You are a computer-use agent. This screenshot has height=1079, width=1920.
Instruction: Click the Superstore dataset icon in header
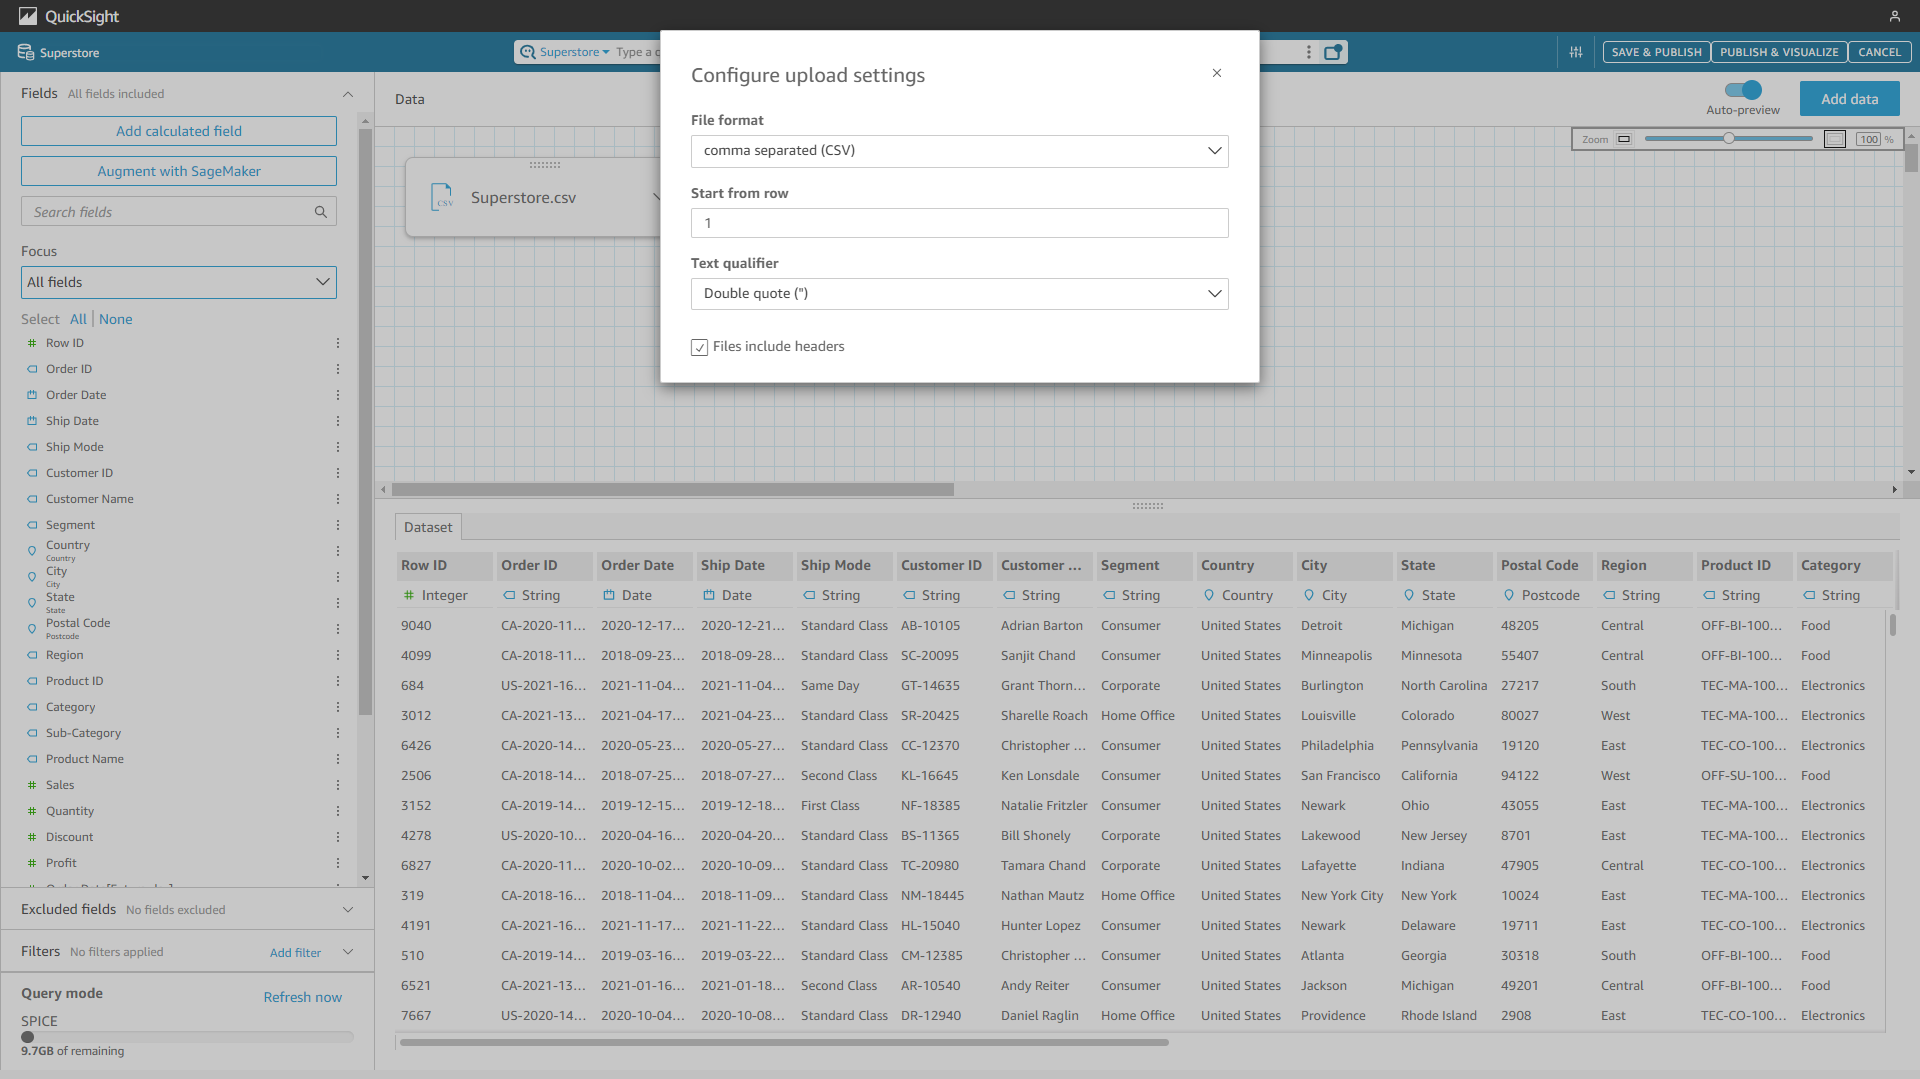click(x=26, y=52)
